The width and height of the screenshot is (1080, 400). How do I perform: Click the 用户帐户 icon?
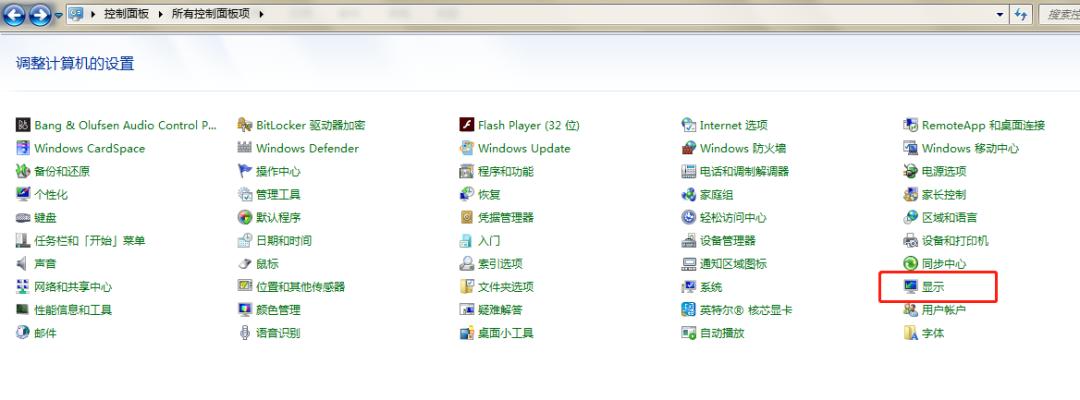coord(911,310)
